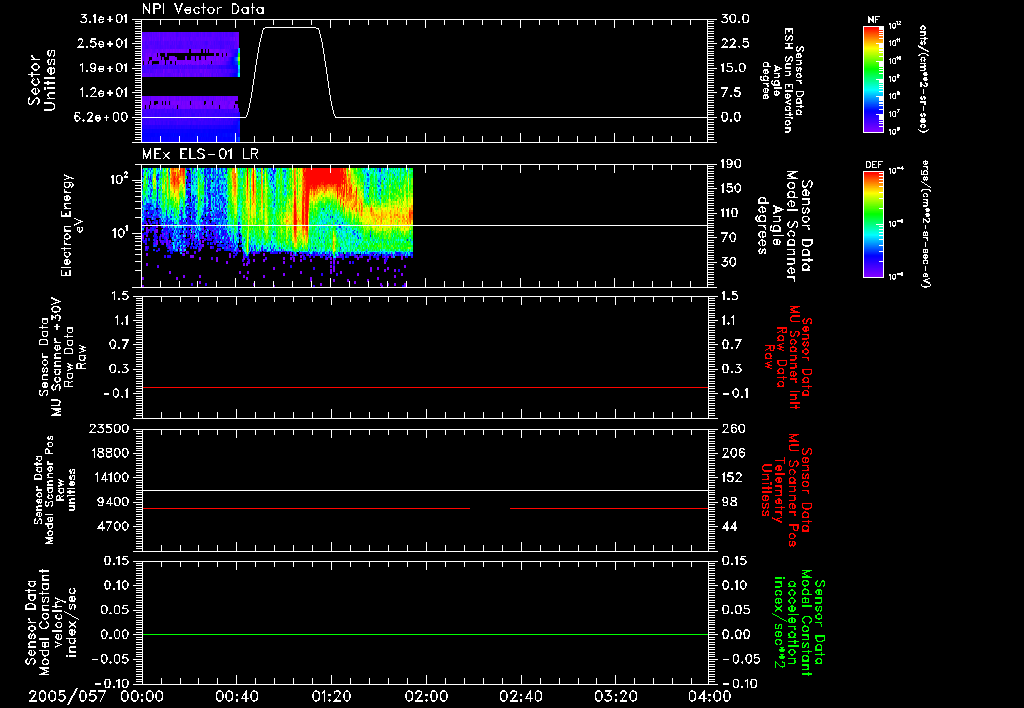Click the green zero velocity line
This screenshot has height=708, width=1024.
[x=425, y=634]
